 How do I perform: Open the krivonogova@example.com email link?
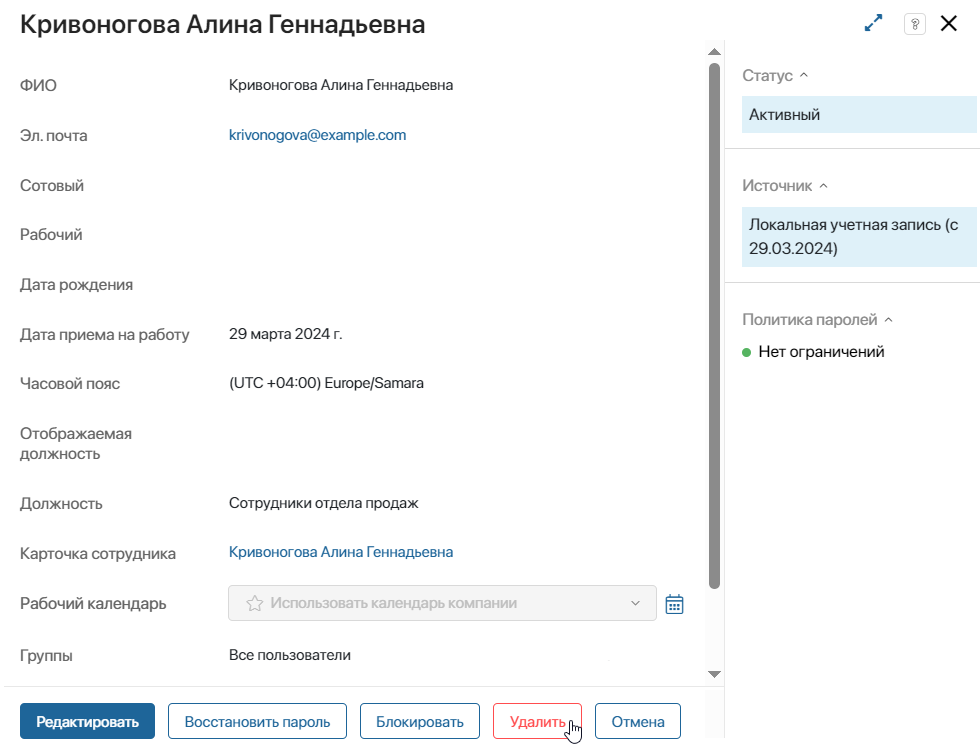(318, 135)
